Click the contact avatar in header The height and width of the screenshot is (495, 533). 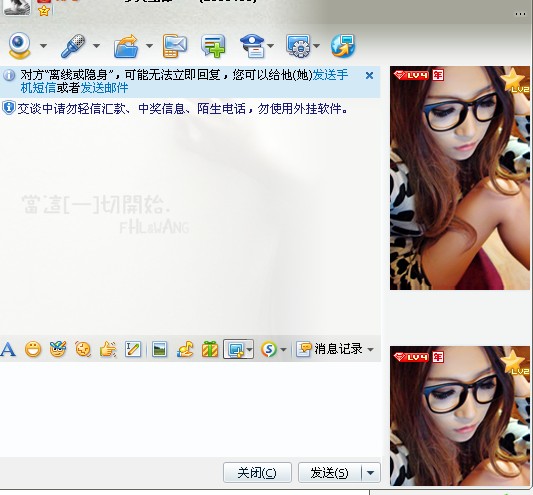click(17, 7)
